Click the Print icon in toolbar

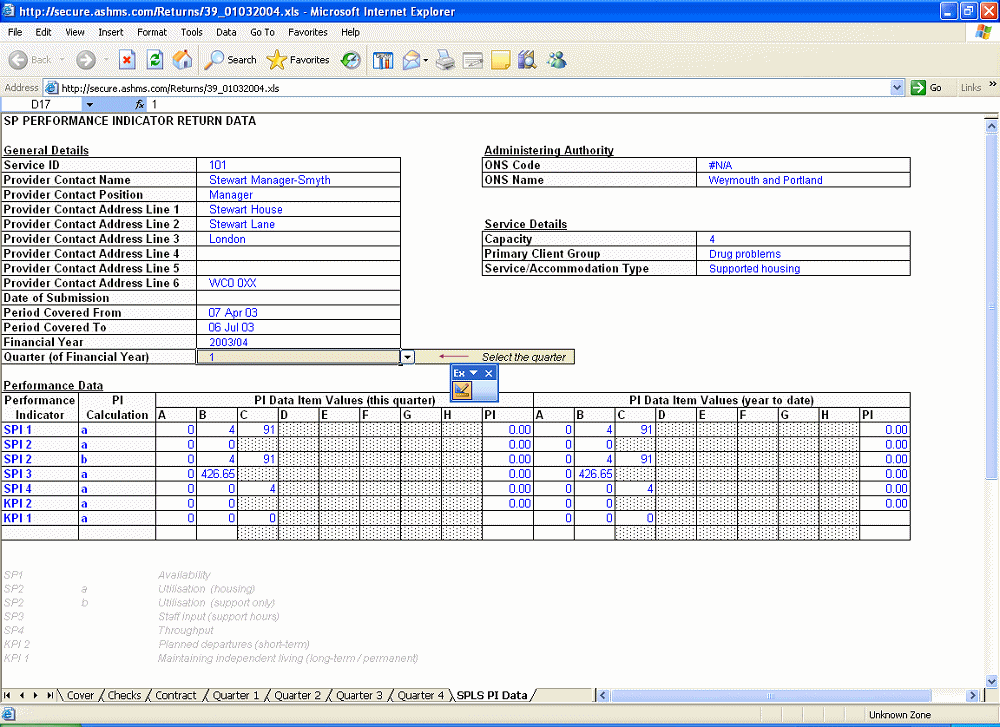tap(445, 60)
